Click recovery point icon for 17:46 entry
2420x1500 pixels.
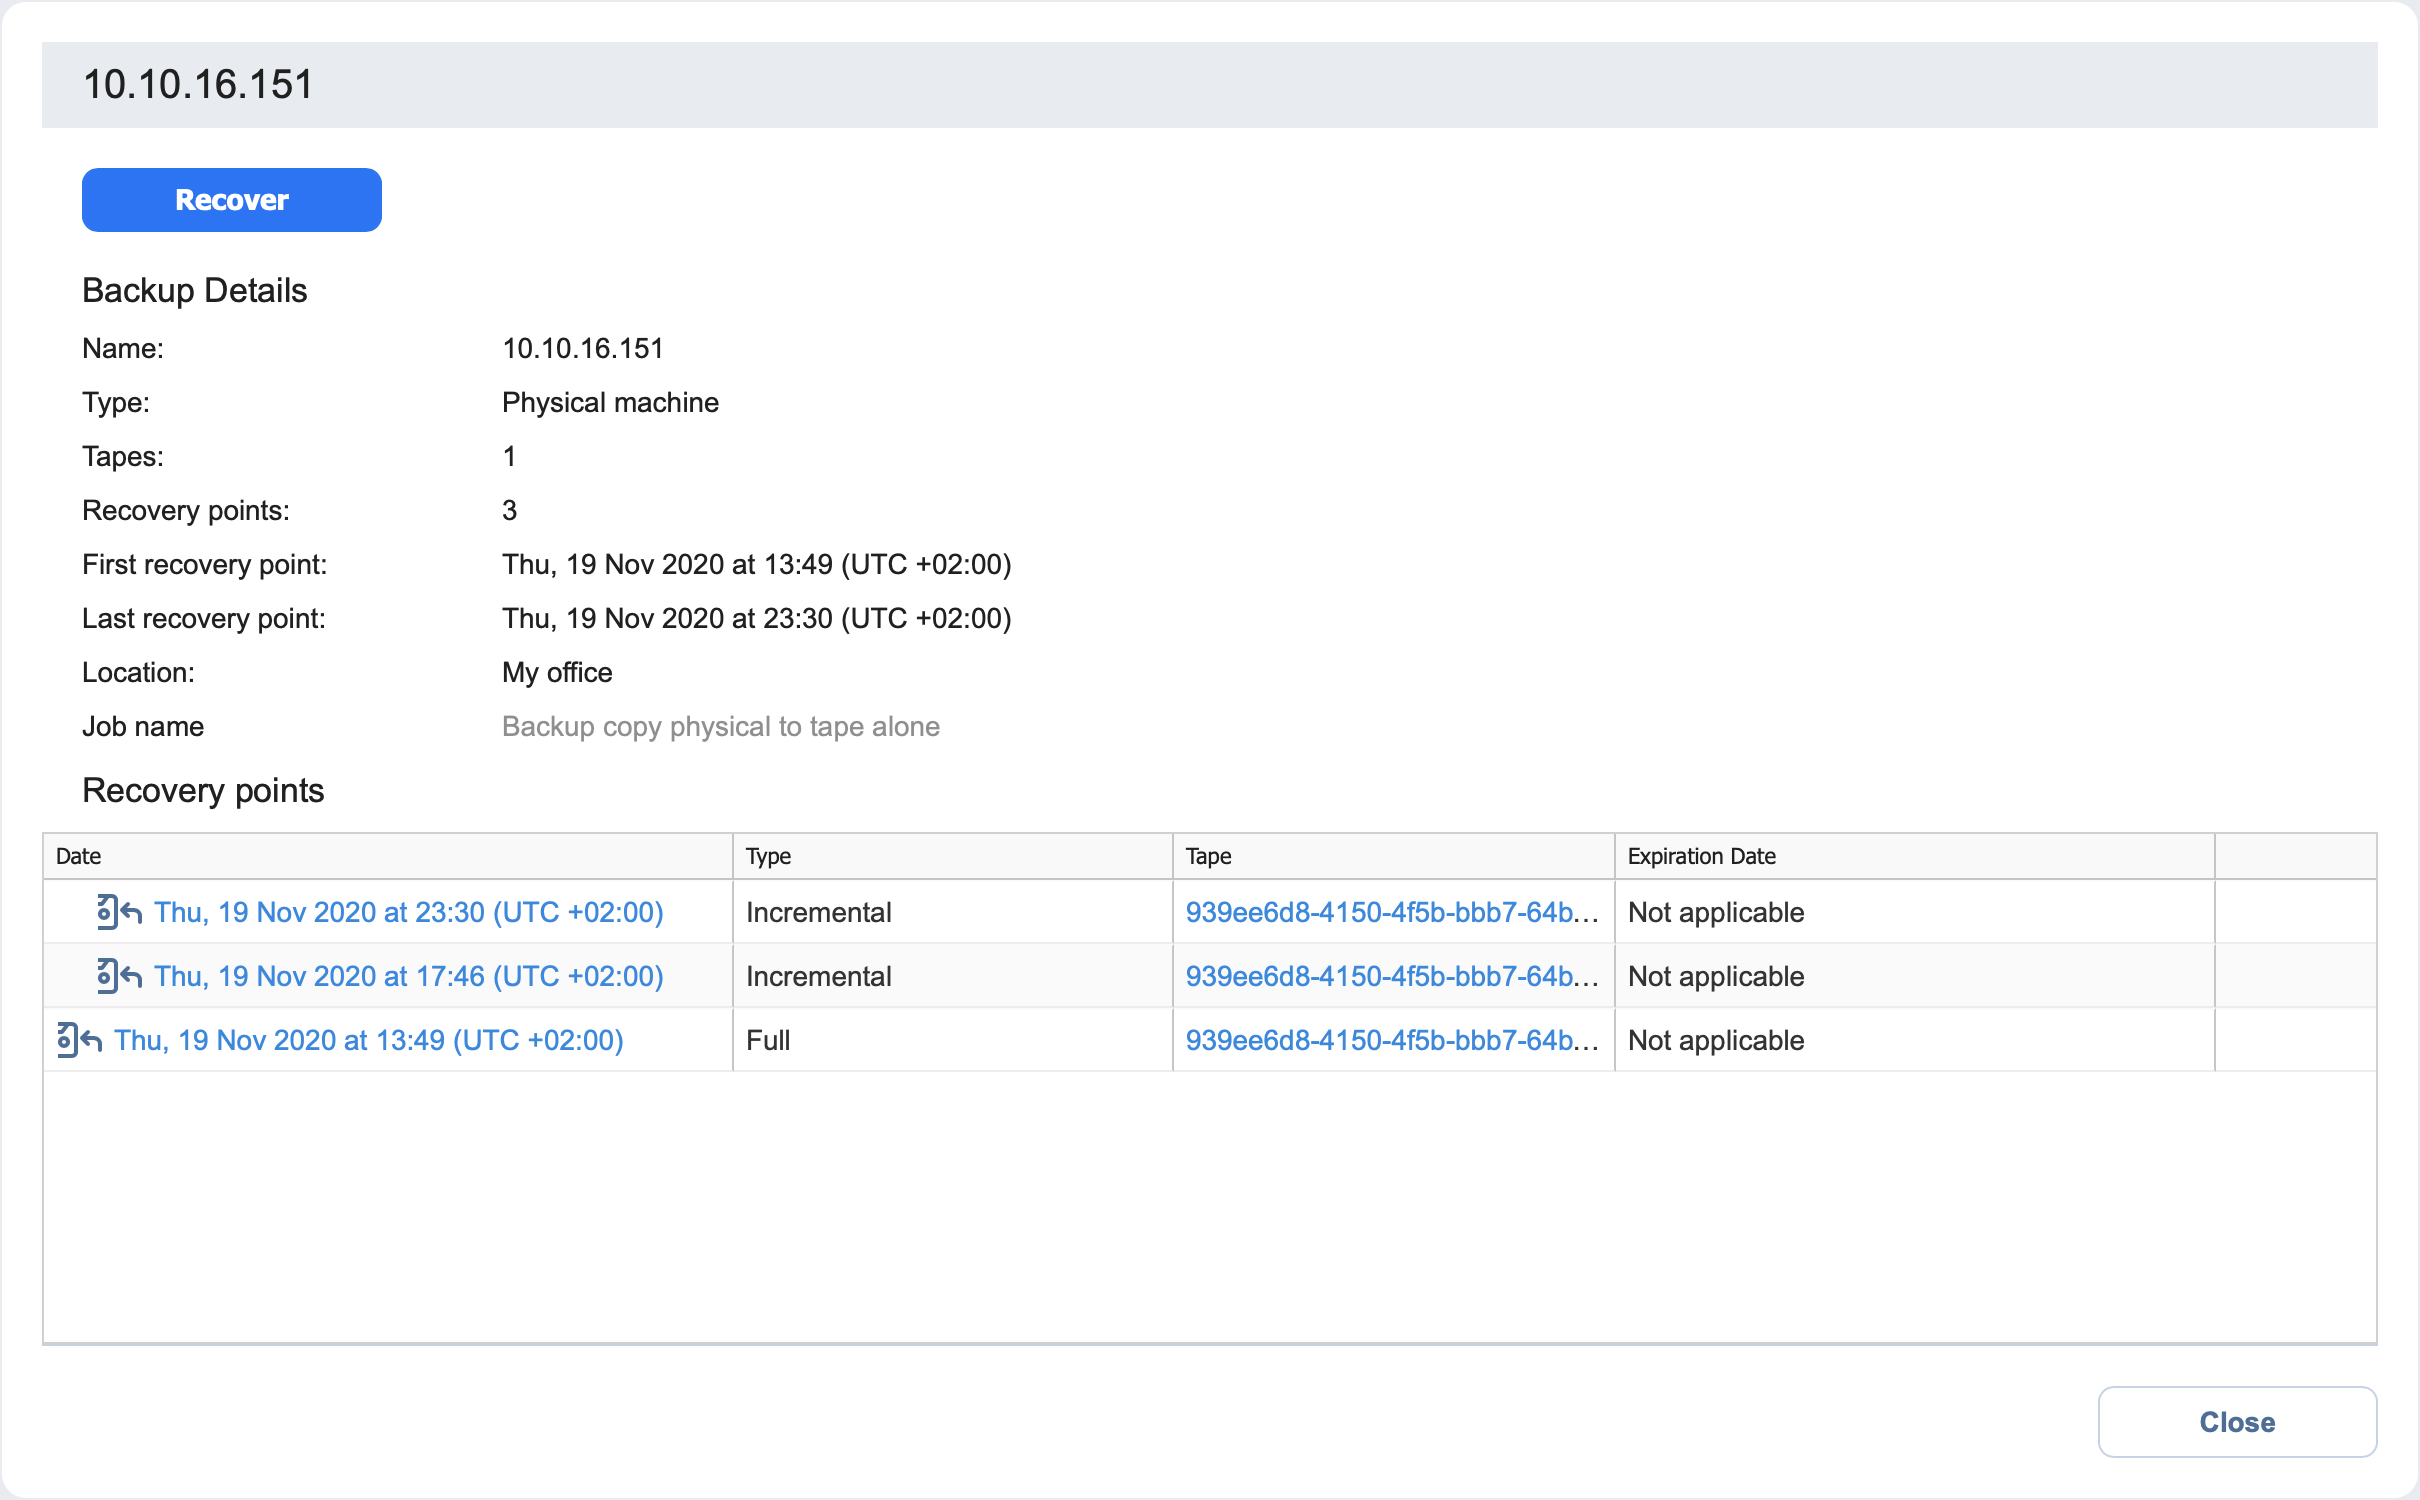pos(118,976)
